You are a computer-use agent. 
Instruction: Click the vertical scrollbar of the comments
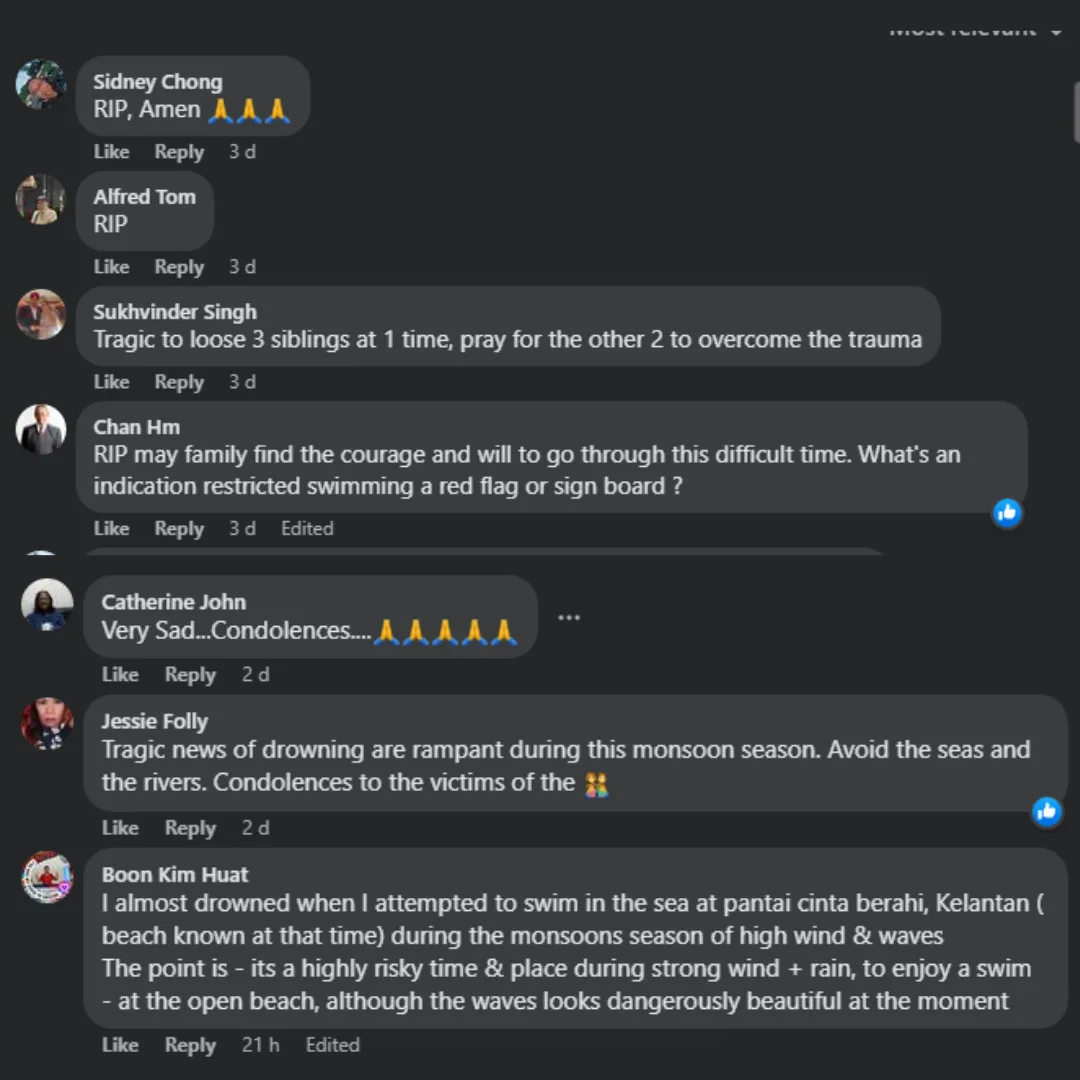click(x=1075, y=110)
